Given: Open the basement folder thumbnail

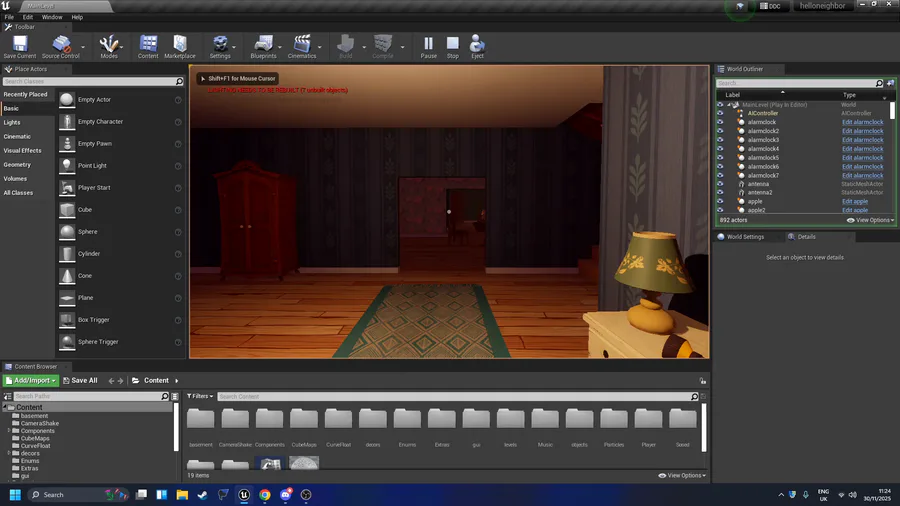Looking at the screenshot, I should coord(200,419).
